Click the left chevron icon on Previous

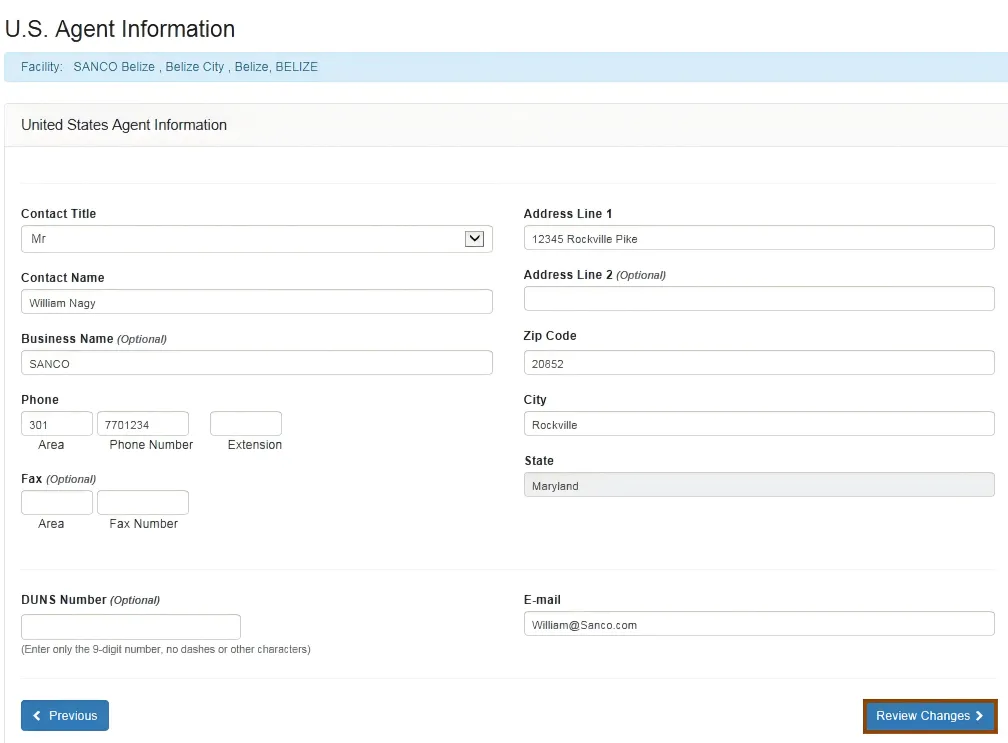(38, 716)
